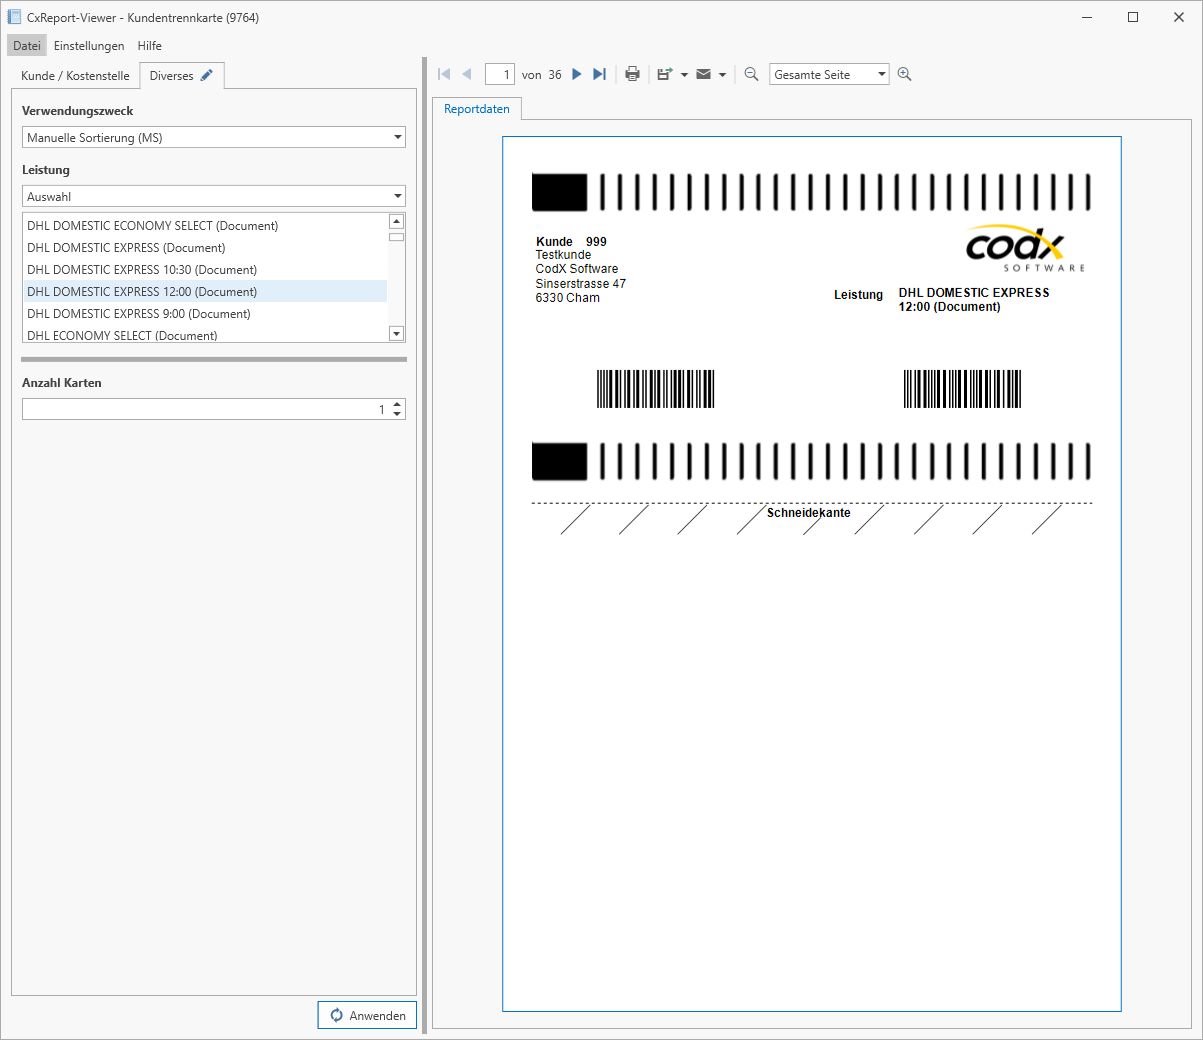Click the Leistung list scroll-up arrow

point(396,221)
